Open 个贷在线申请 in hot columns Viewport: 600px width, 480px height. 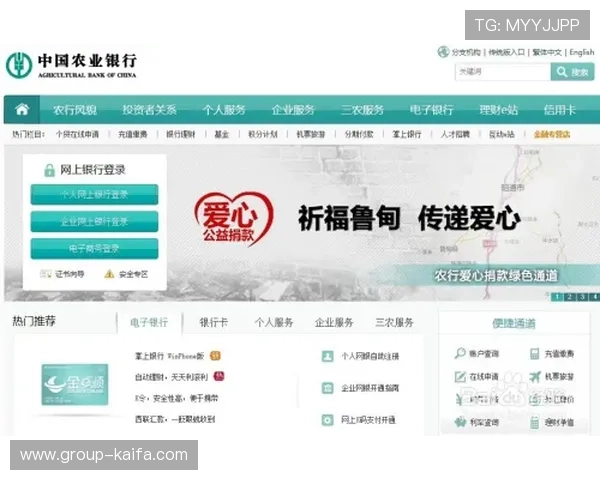pos(77,134)
